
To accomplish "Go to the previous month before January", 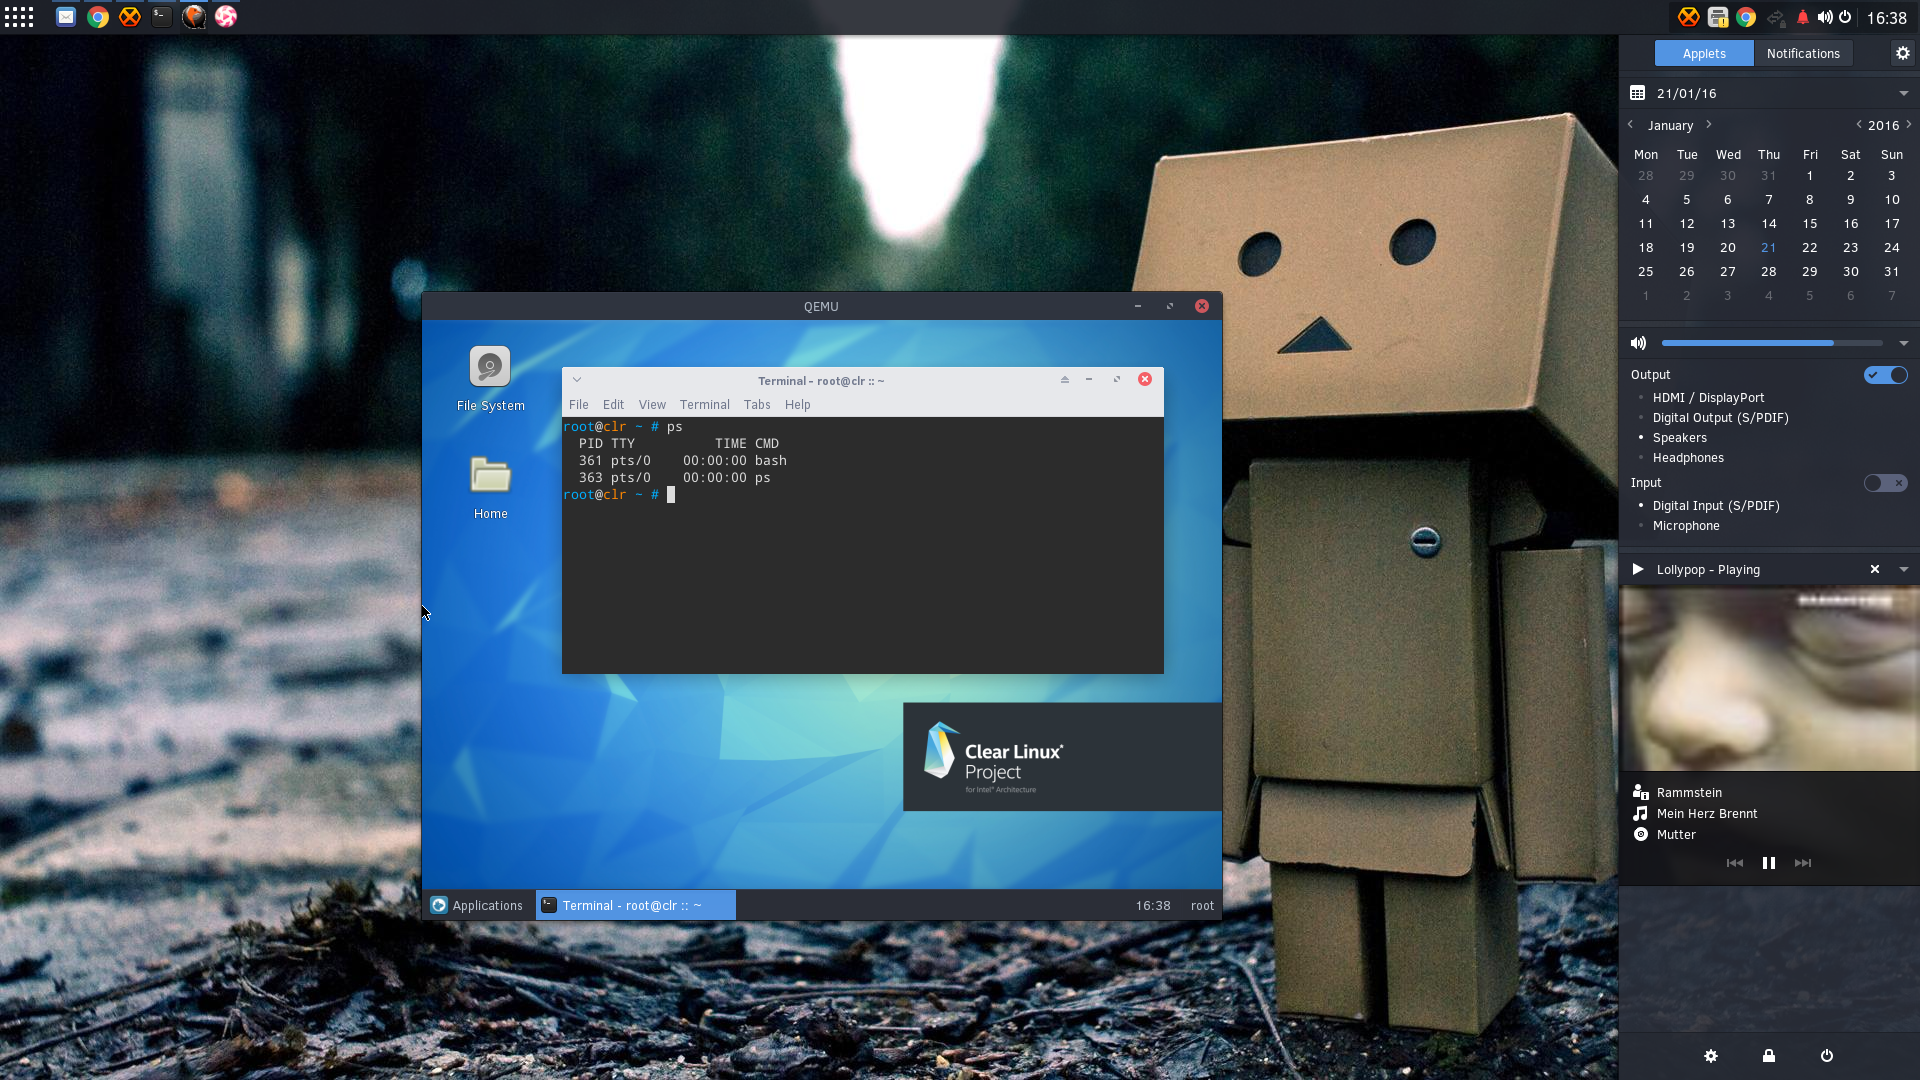I will coord(1631,125).
